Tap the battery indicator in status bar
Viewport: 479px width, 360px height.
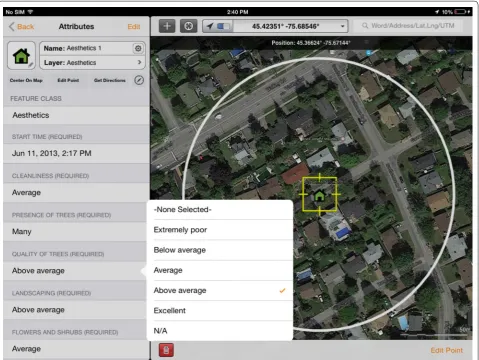click(x=461, y=12)
